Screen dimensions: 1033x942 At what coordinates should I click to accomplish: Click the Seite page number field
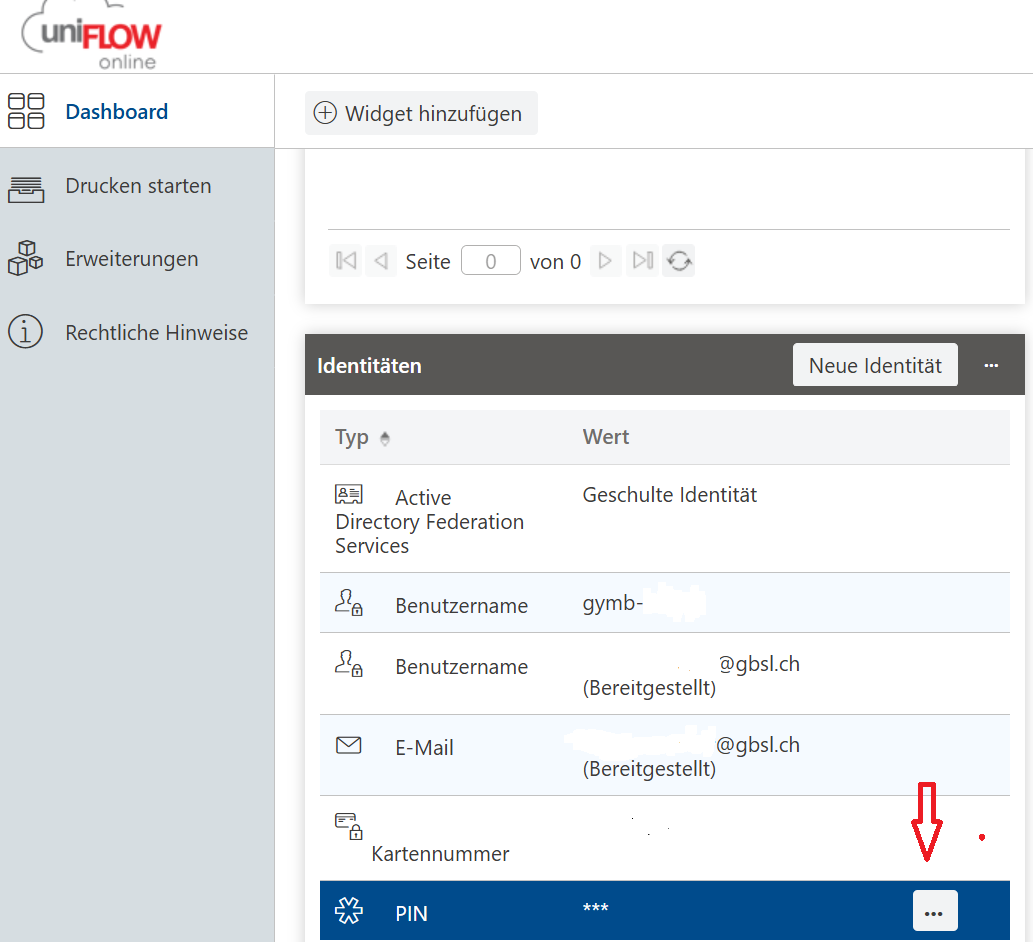pyautogui.click(x=490, y=261)
